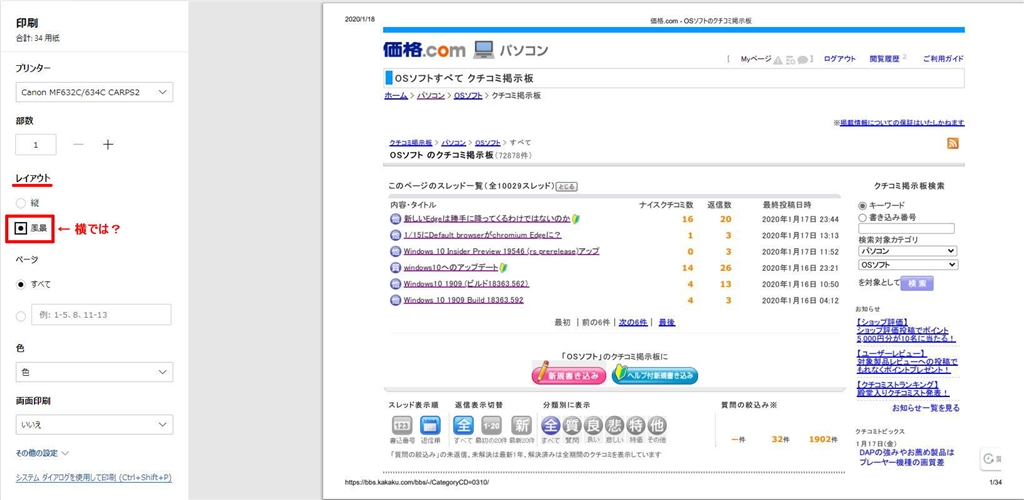Click the copies number field
The height and width of the screenshot is (500, 1024).
click(36, 144)
